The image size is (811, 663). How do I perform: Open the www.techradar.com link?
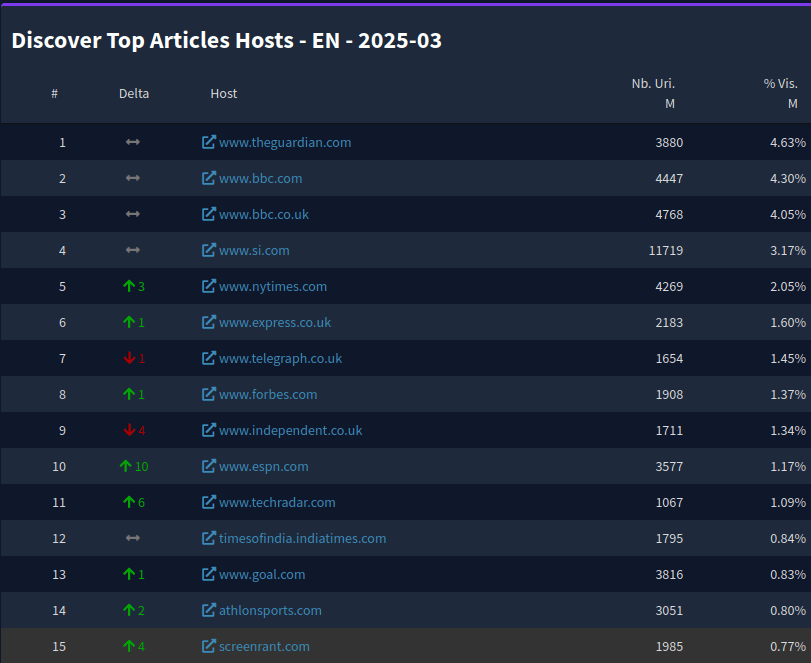tap(277, 502)
